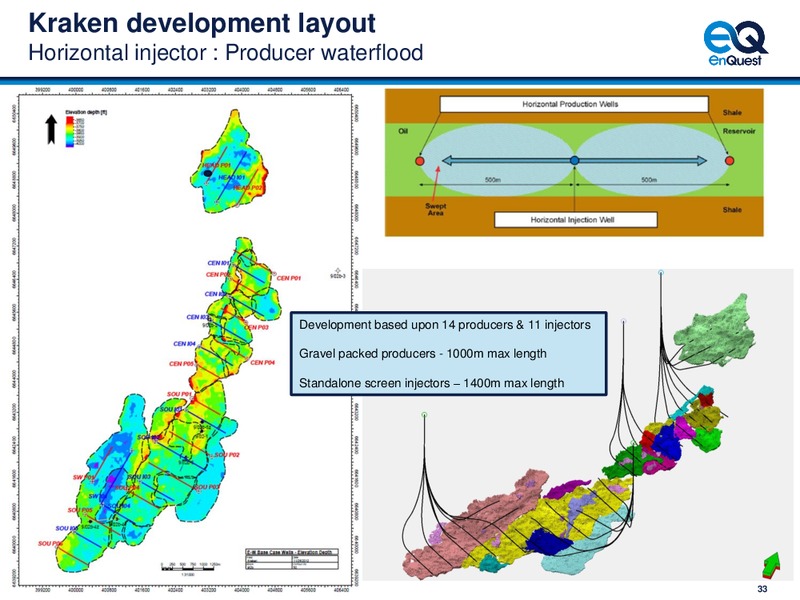
Task: Select the right red producer well circle
Action: tap(729, 161)
